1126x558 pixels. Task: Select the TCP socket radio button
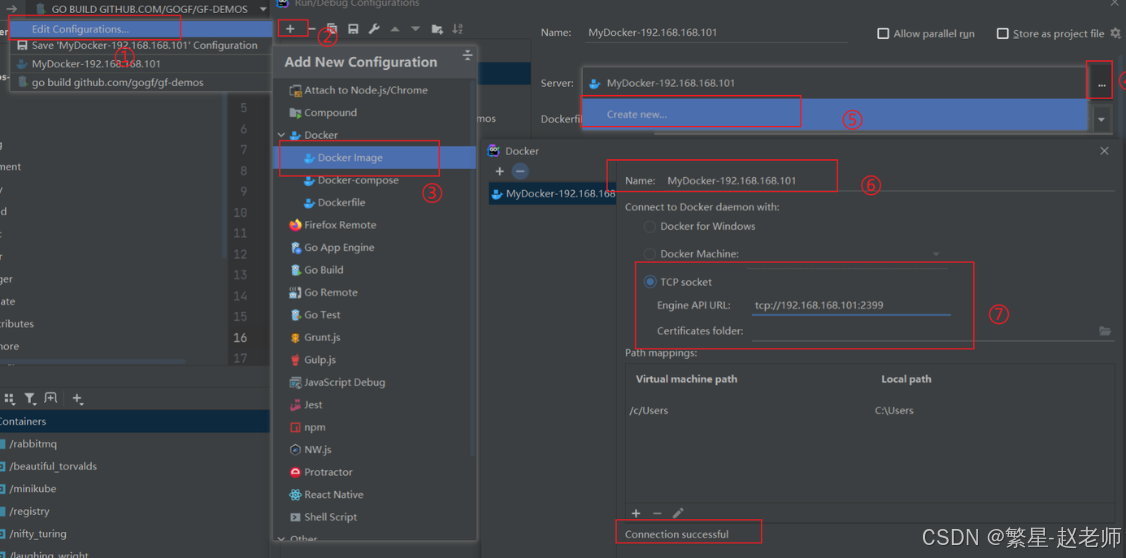point(650,282)
